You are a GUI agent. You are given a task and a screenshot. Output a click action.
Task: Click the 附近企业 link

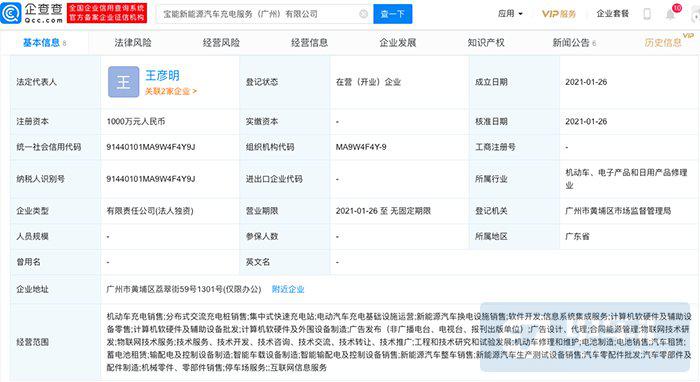[288, 289]
